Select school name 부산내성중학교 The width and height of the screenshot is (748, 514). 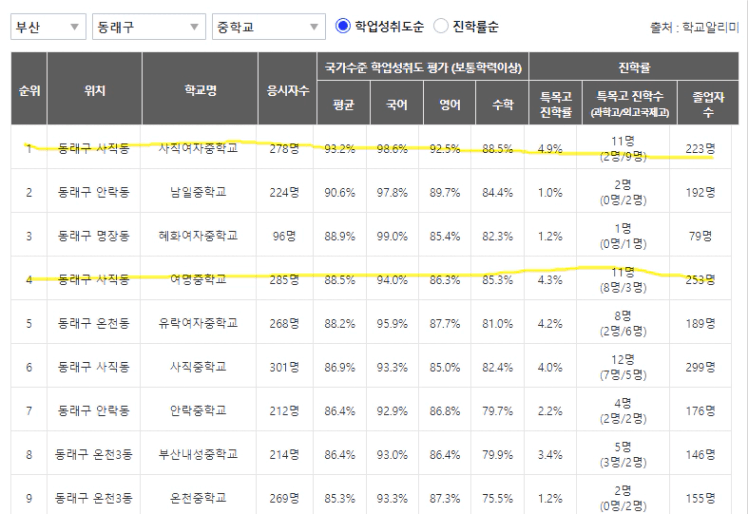pyautogui.click(x=198, y=454)
